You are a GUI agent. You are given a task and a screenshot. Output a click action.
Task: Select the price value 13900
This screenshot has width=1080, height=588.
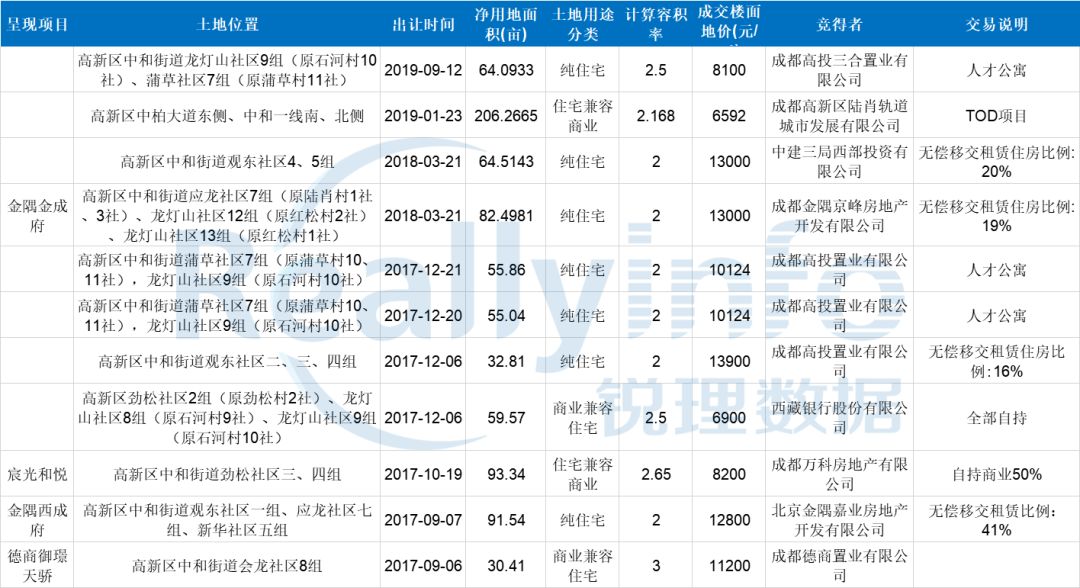[x=729, y=361]
